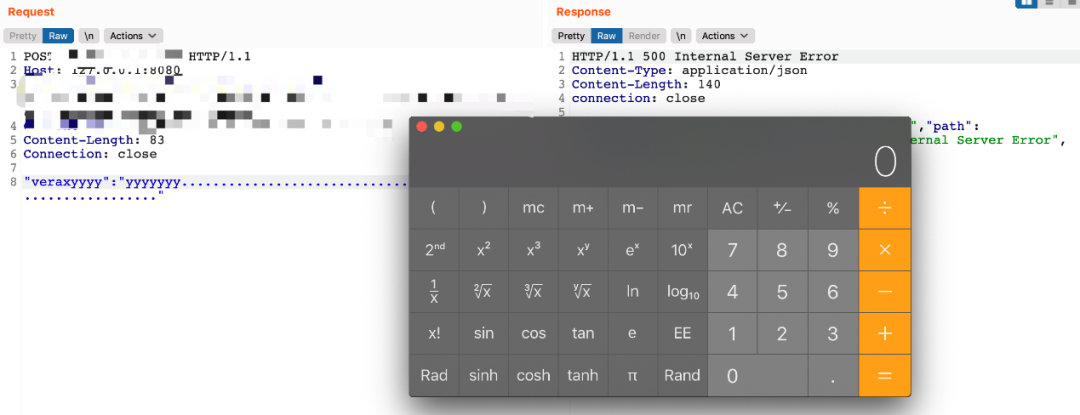Click the Content-Length: 83 header line
1080x415 pixels.
tap(94, 140)
